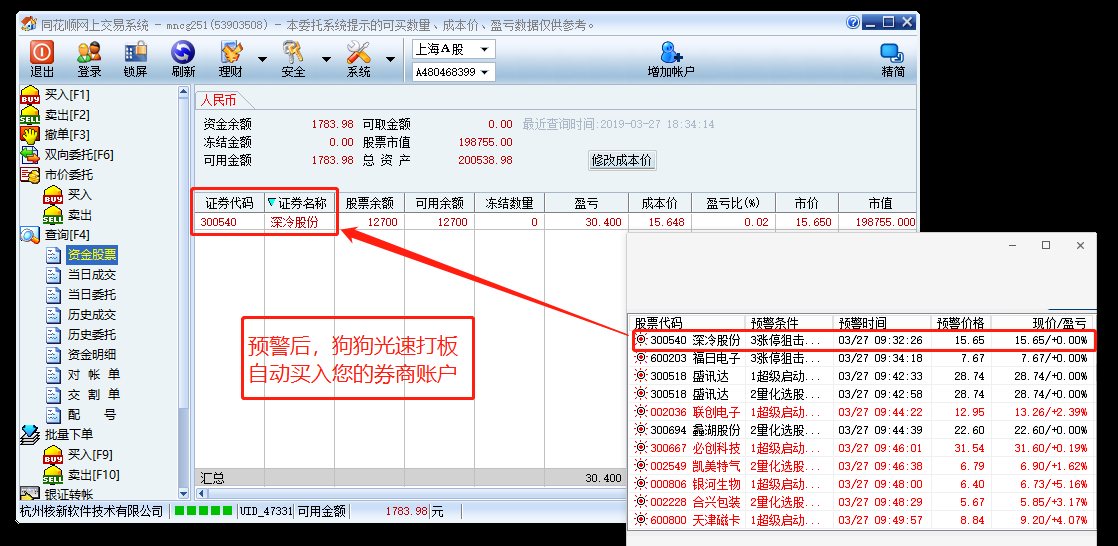The image size is (1118, 546).
Task: Select the 300540 深冷股份 holdings row
Action: [555, 222]
